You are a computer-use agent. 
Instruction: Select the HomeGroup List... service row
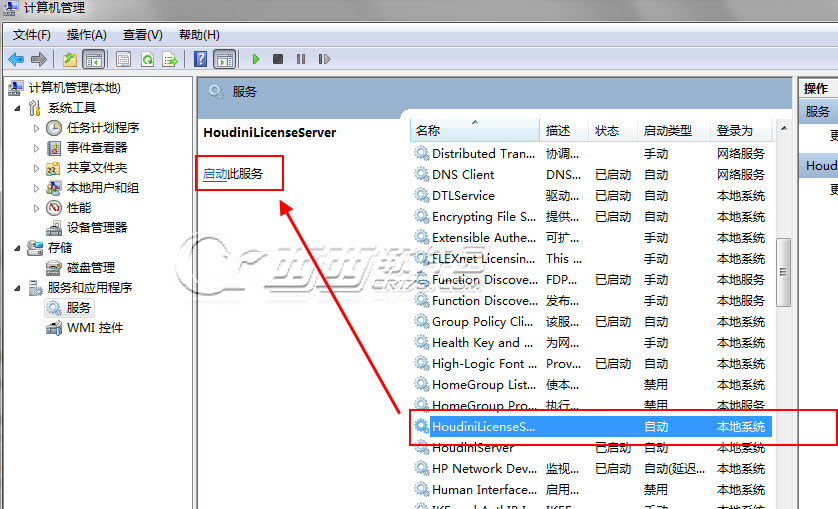point(592,384)
